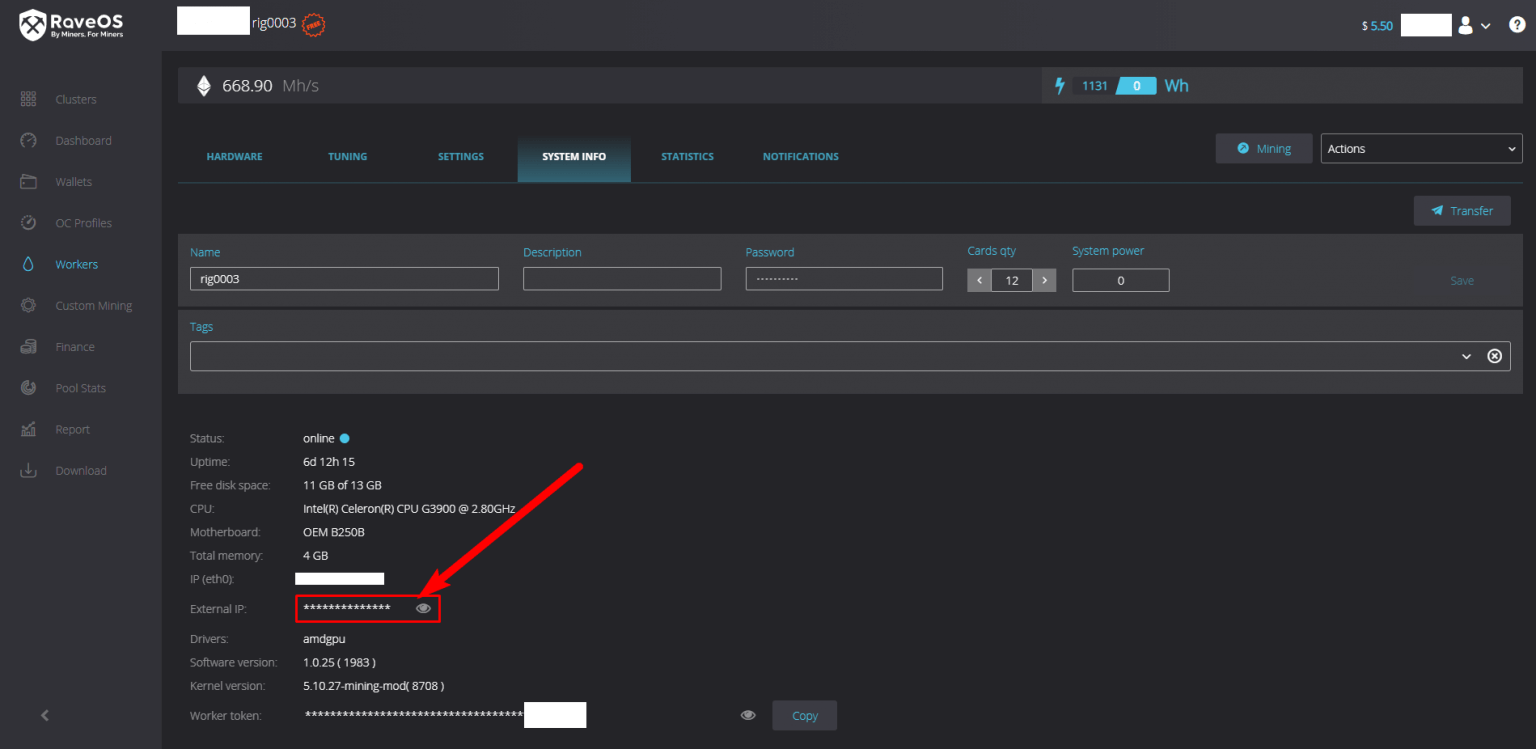This screenshot has width=1536, height=749.
Task: Open the Download page
Action: pyautogui.click(x=81, y=470)
